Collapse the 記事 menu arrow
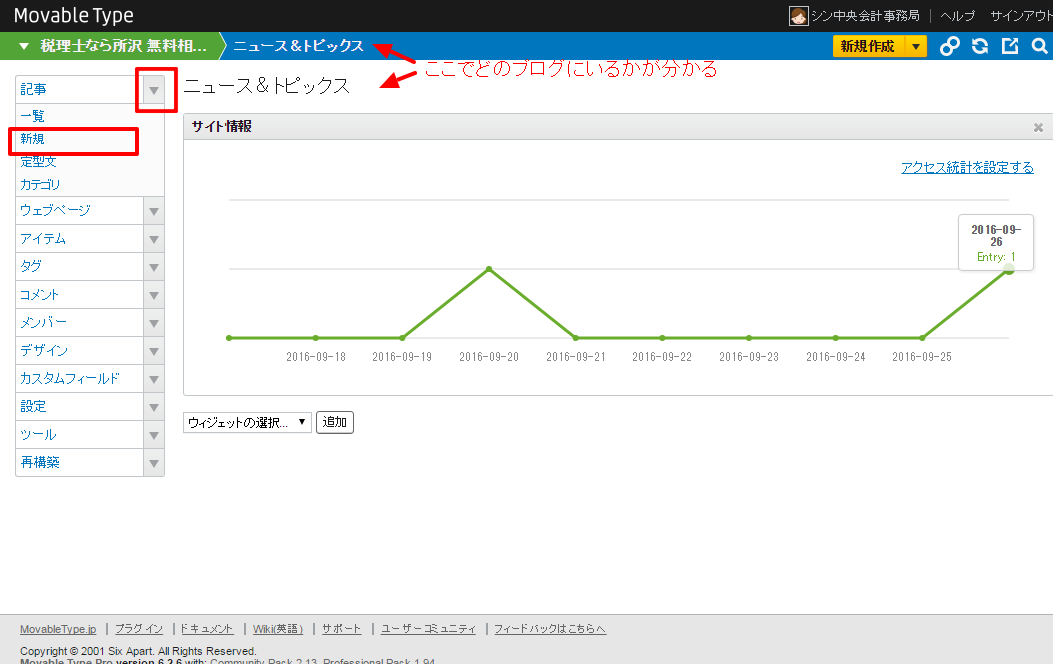 [154, 90]
